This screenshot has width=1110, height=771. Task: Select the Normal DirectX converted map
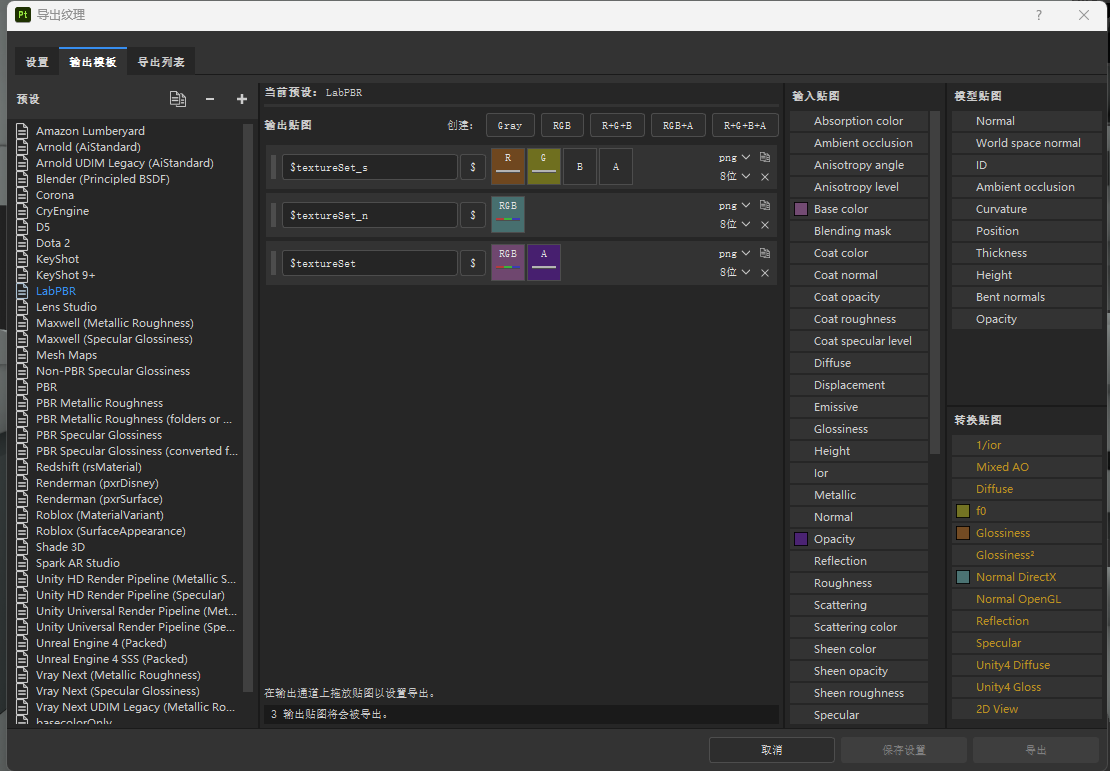tap(1027, 577)
